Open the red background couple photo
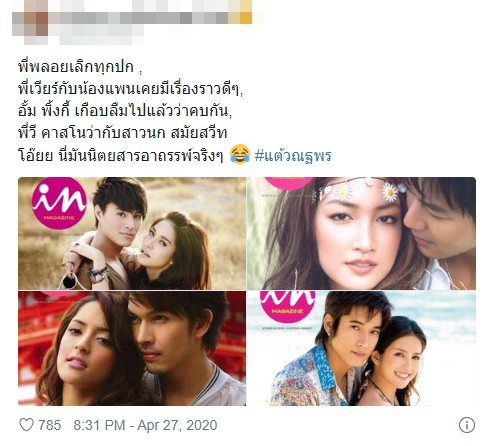The image size is (491, 446). 132,348
